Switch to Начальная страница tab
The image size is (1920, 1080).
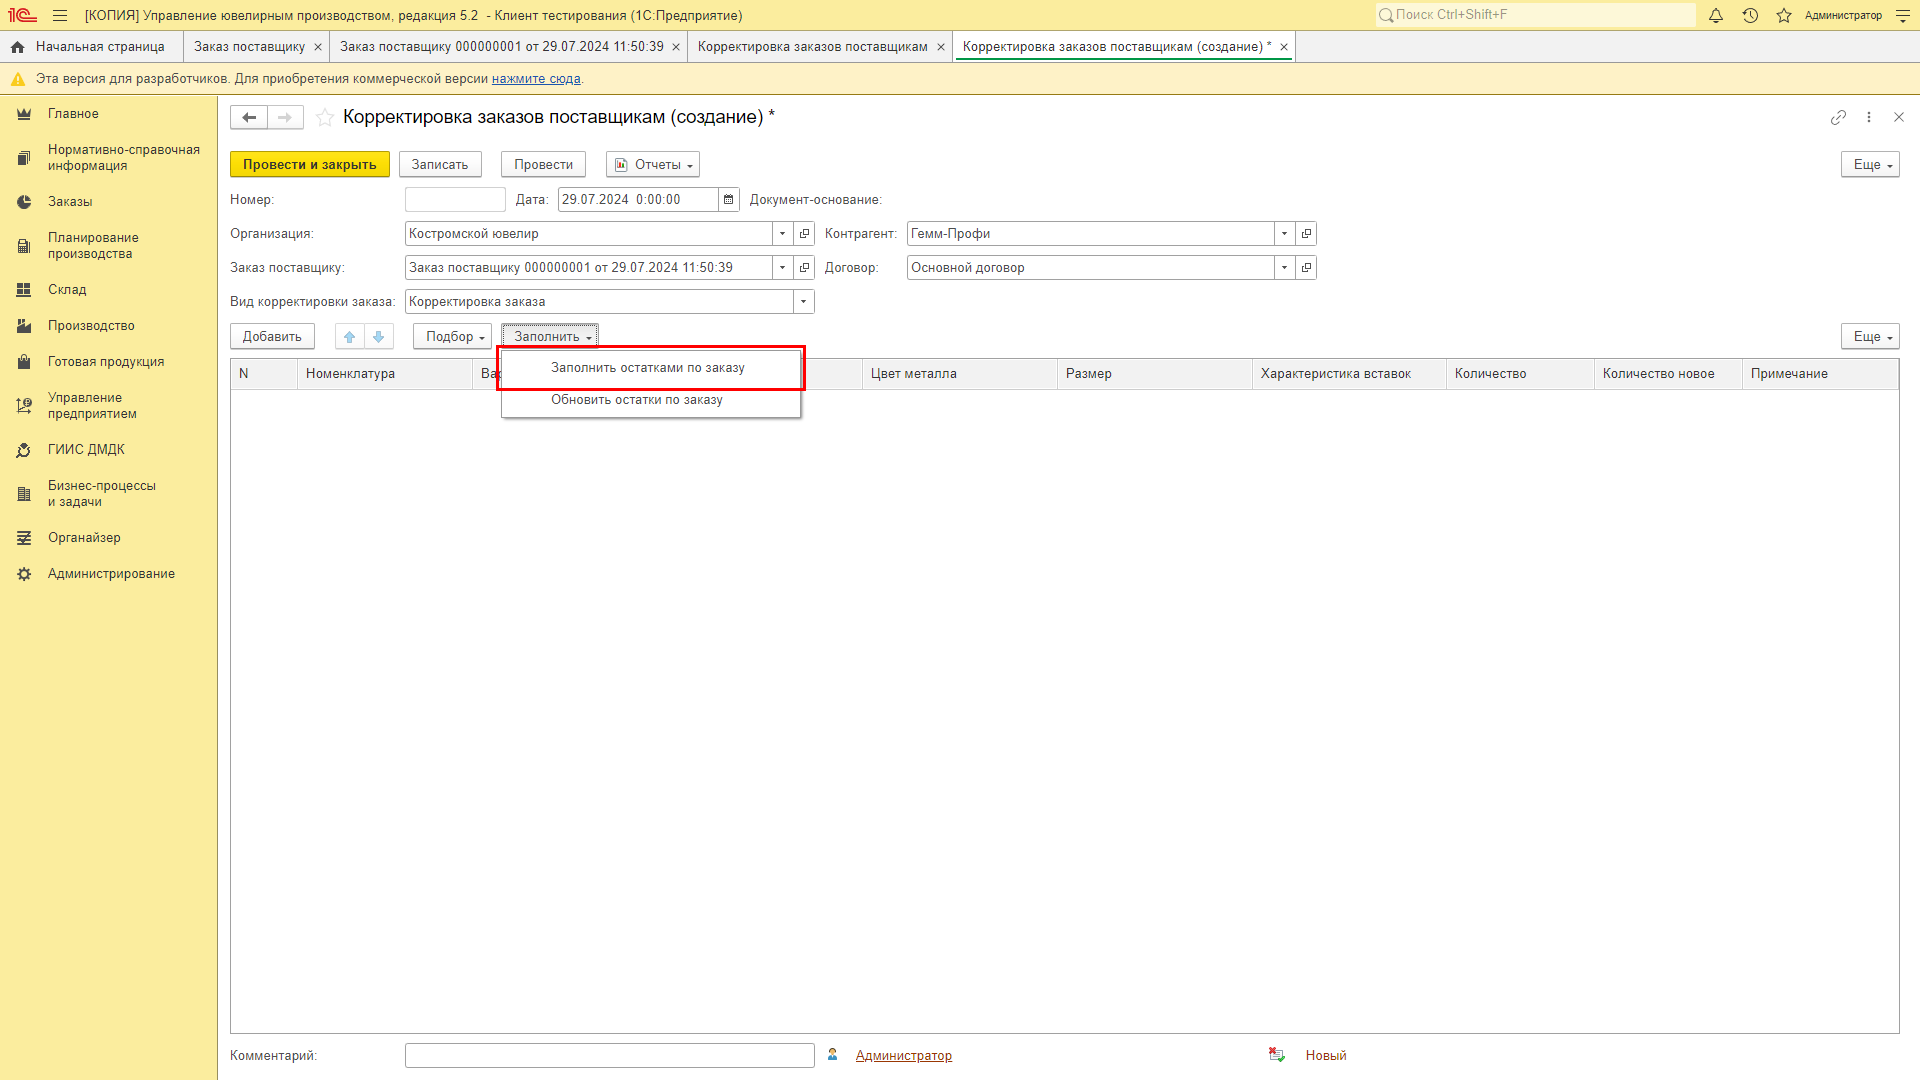100,47
